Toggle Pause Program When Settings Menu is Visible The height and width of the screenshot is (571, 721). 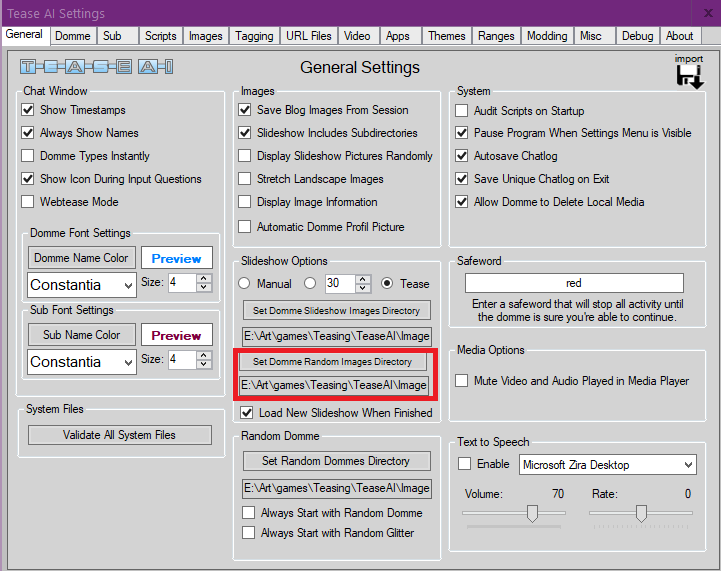(x=462, y=132)
